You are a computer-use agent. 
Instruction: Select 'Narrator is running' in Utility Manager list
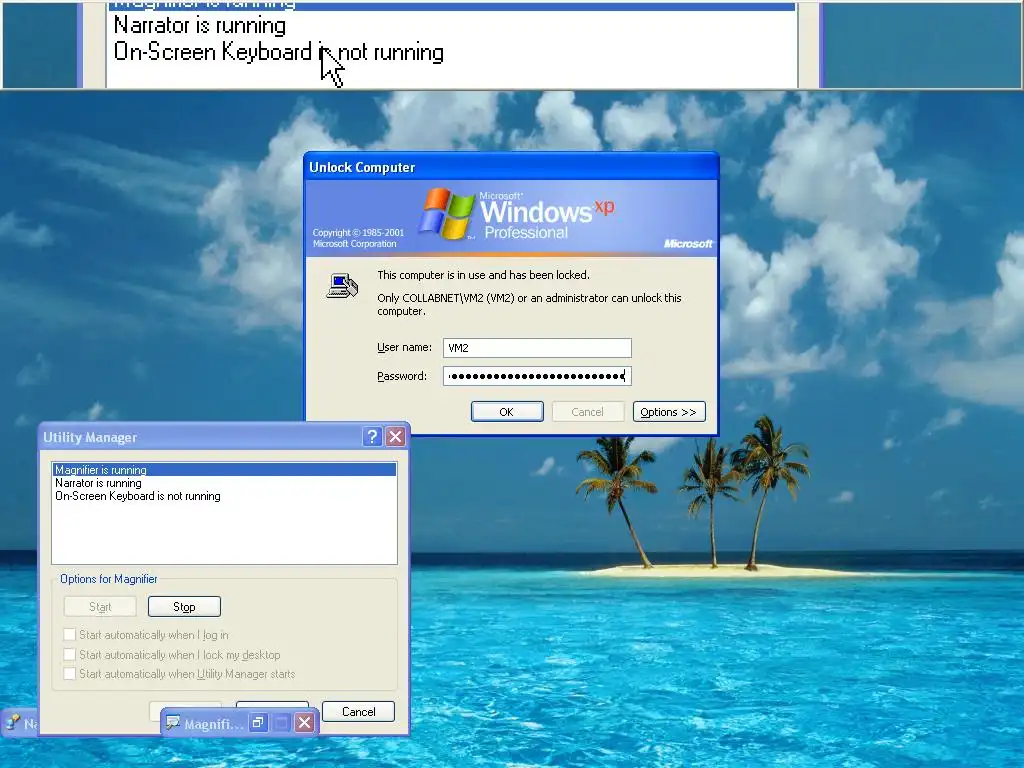(x=224, y=483)
